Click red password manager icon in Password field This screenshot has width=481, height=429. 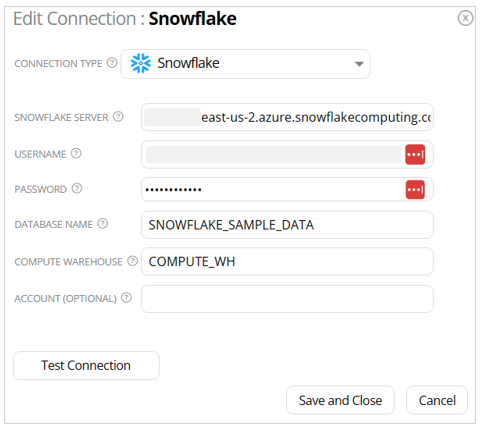coord(415,190)
